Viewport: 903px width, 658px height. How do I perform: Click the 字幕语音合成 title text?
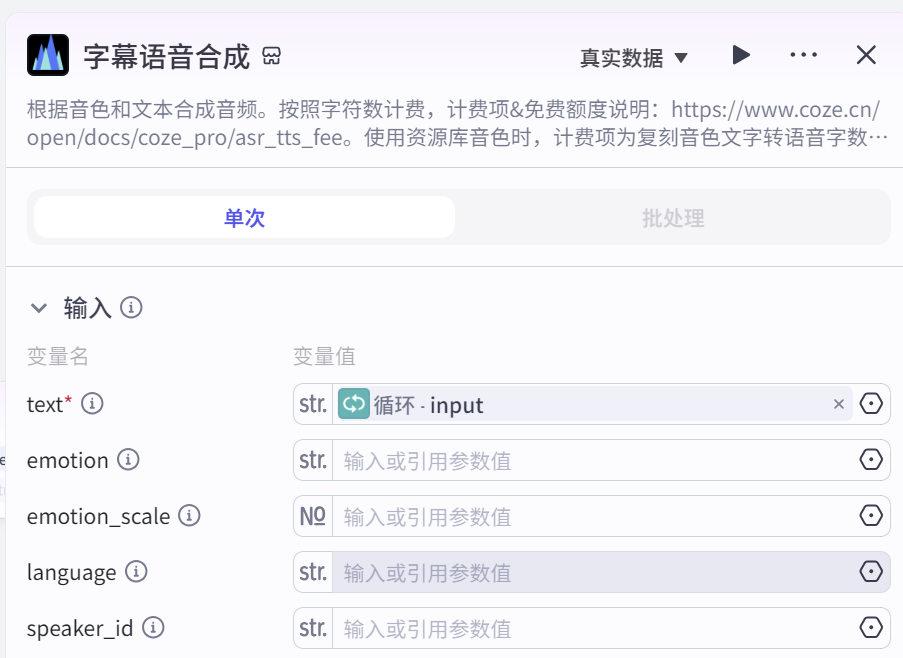[166, 56]
